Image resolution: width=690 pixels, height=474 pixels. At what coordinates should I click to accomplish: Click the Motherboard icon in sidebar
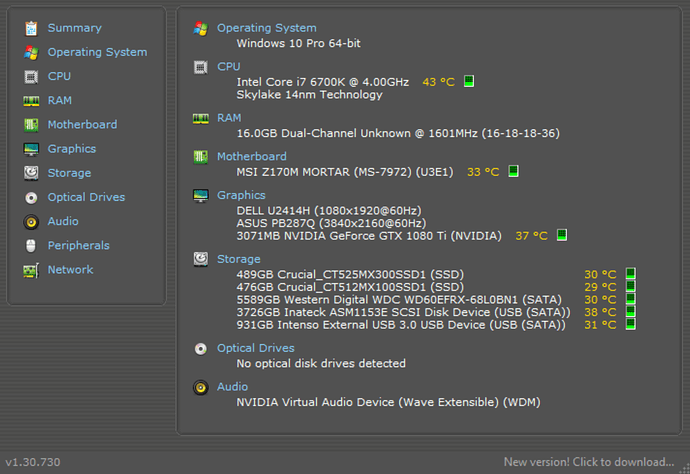(31, 125)
